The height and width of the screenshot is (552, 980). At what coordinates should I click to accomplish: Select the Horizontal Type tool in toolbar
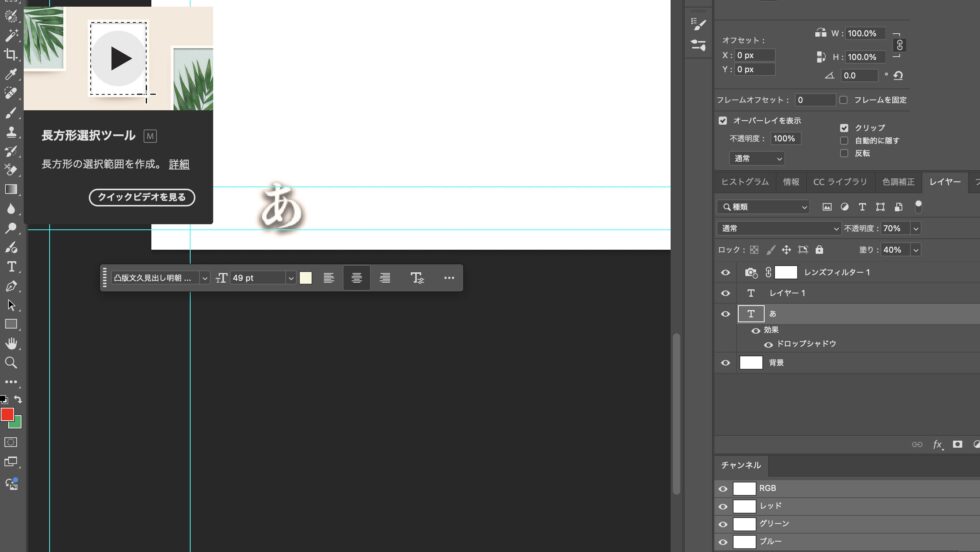[11, 267]
